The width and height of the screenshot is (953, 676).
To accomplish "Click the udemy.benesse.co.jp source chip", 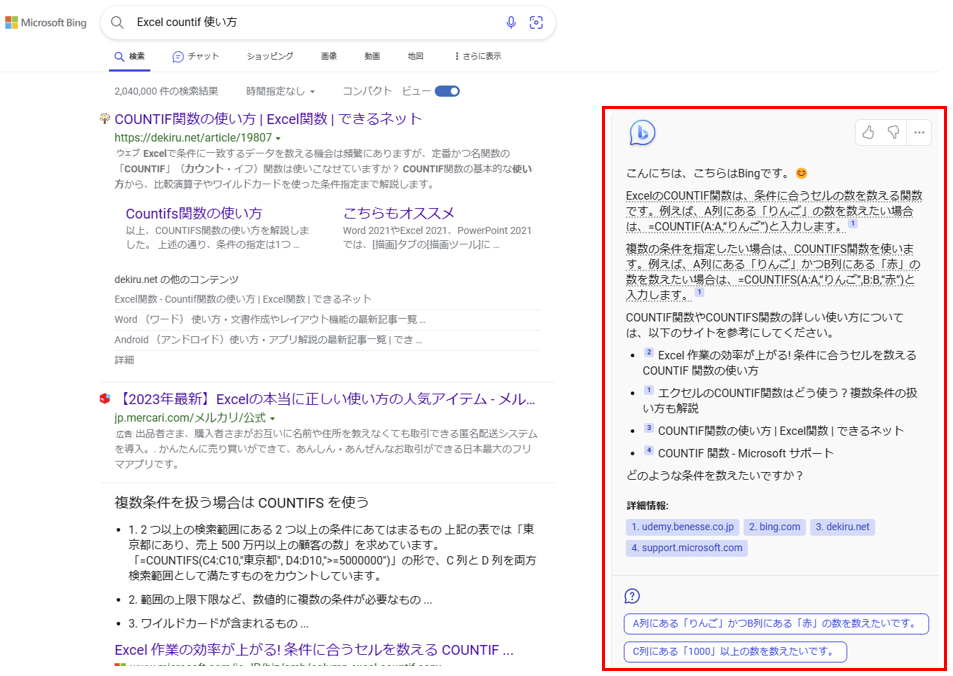I will [x=683, y=527].
